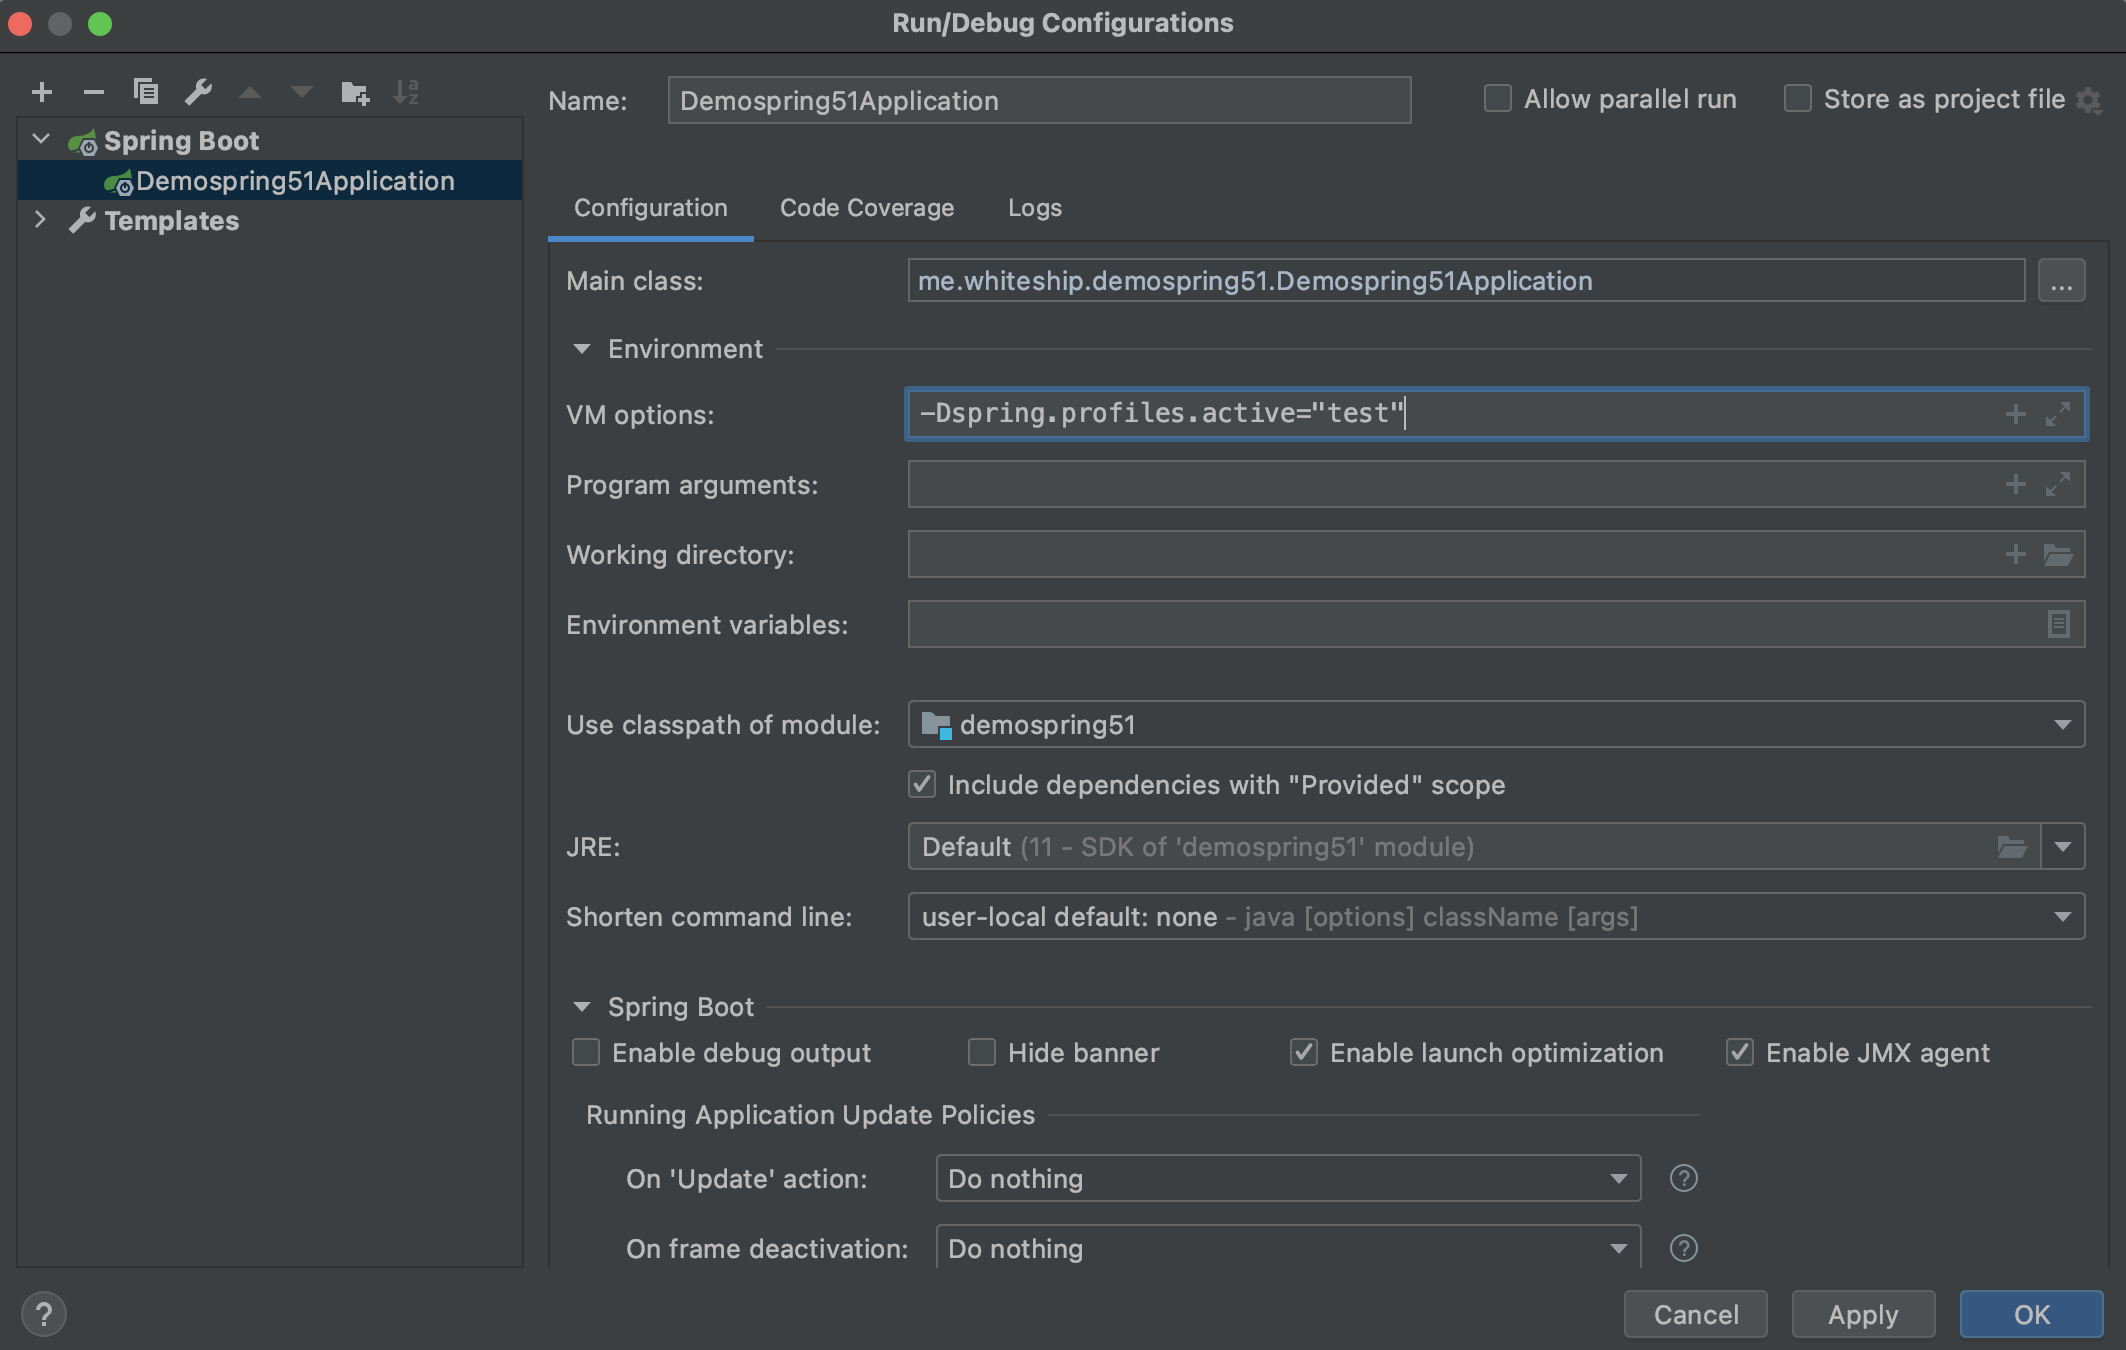
Task: Enable Allow parallel run checkbox
Action: coord(1497,99)
